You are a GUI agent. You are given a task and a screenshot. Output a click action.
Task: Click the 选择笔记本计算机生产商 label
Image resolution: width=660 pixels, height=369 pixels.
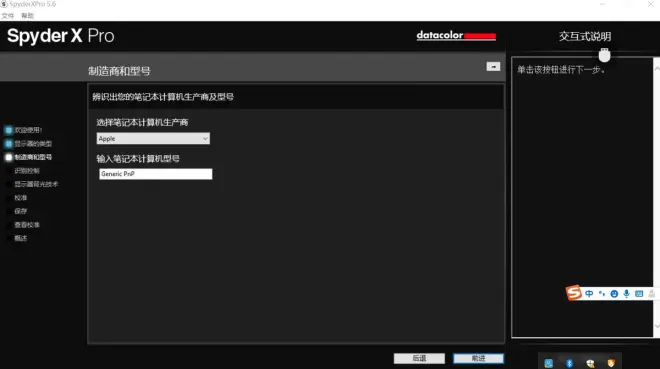point(142,122)
